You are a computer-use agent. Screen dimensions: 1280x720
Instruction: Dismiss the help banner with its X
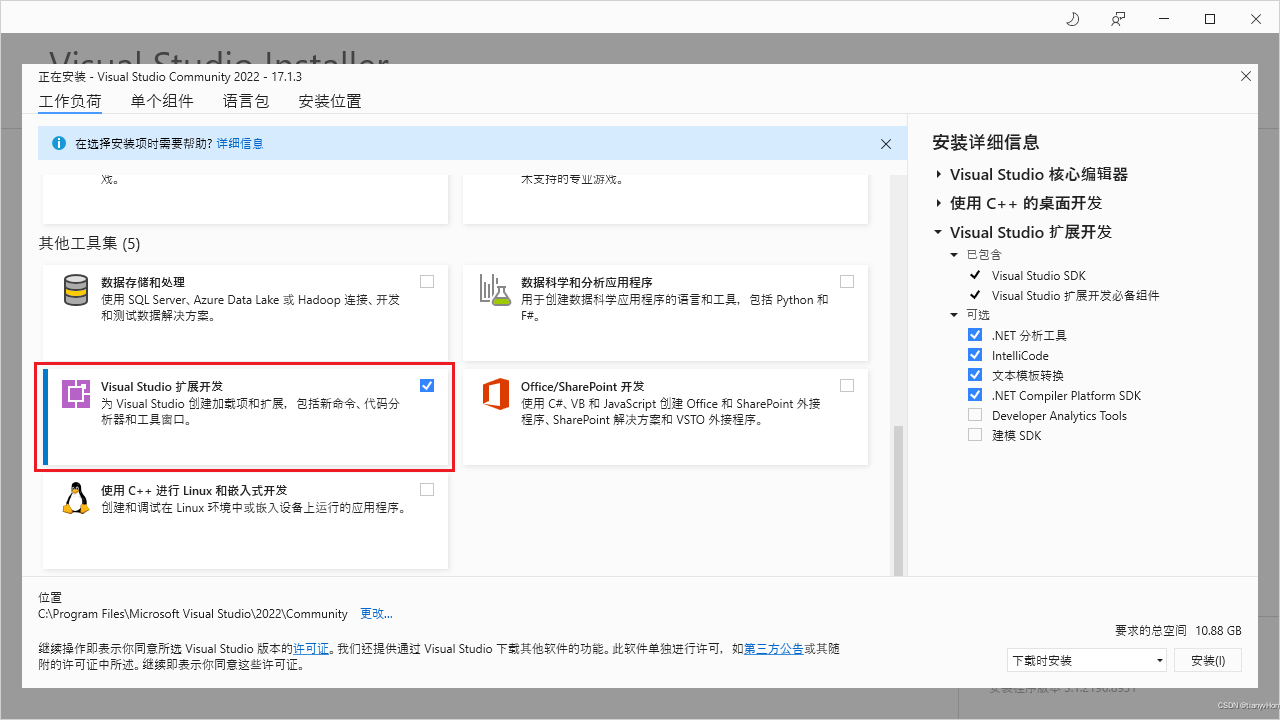tap(886, 144)
